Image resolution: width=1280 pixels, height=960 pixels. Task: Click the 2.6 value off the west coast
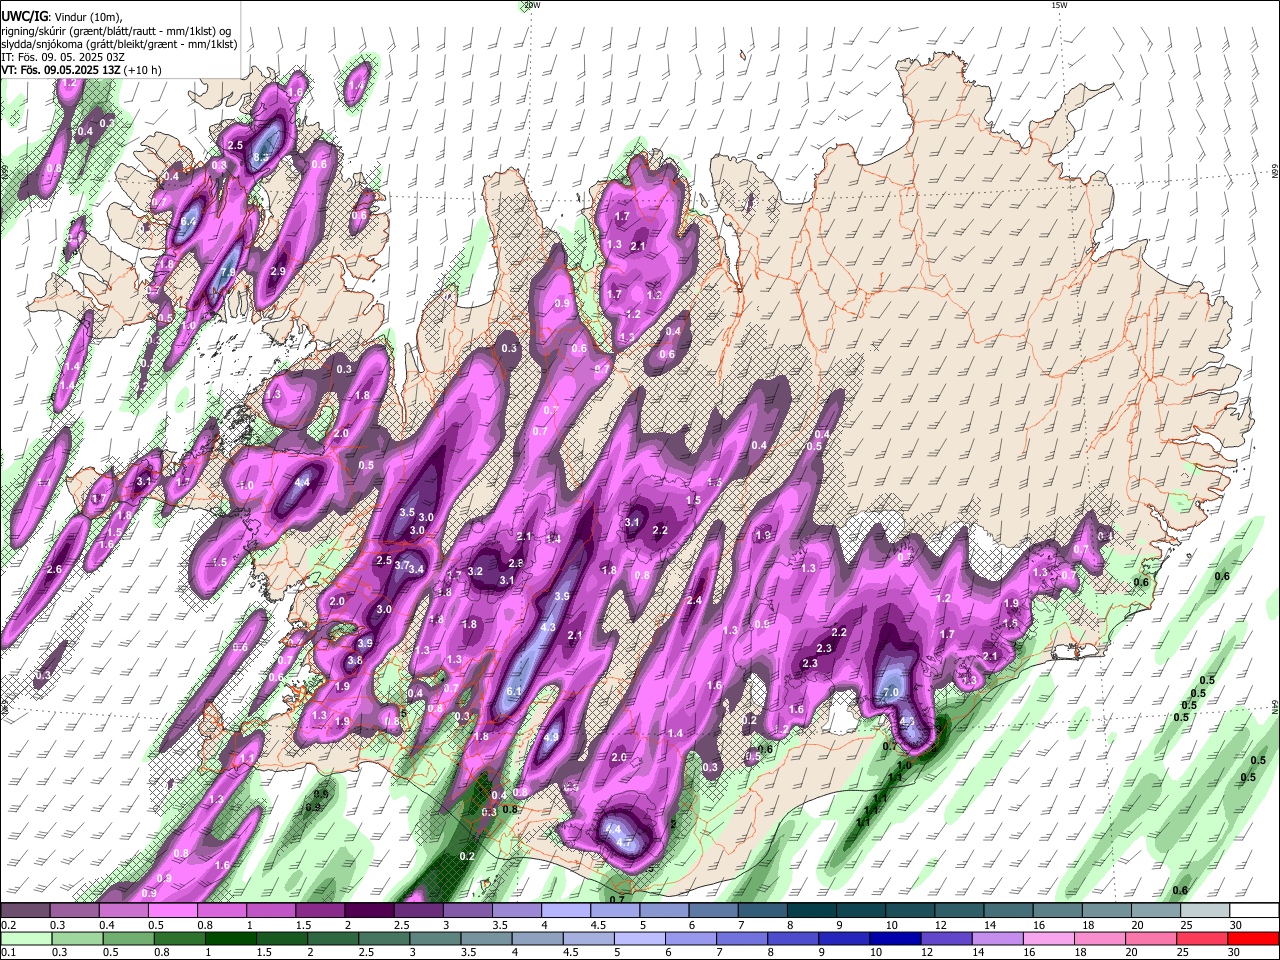(x=54, y=570)
